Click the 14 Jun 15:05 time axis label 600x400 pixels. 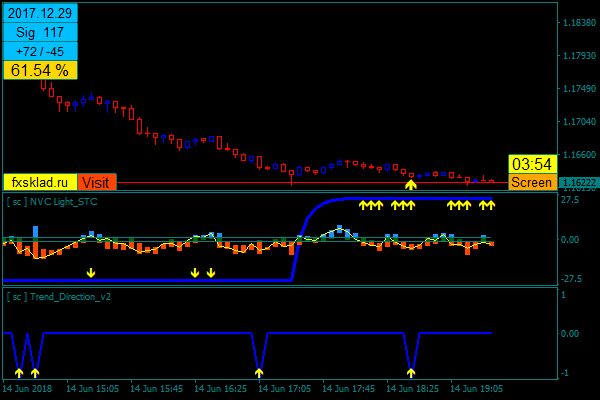point(93,389)
